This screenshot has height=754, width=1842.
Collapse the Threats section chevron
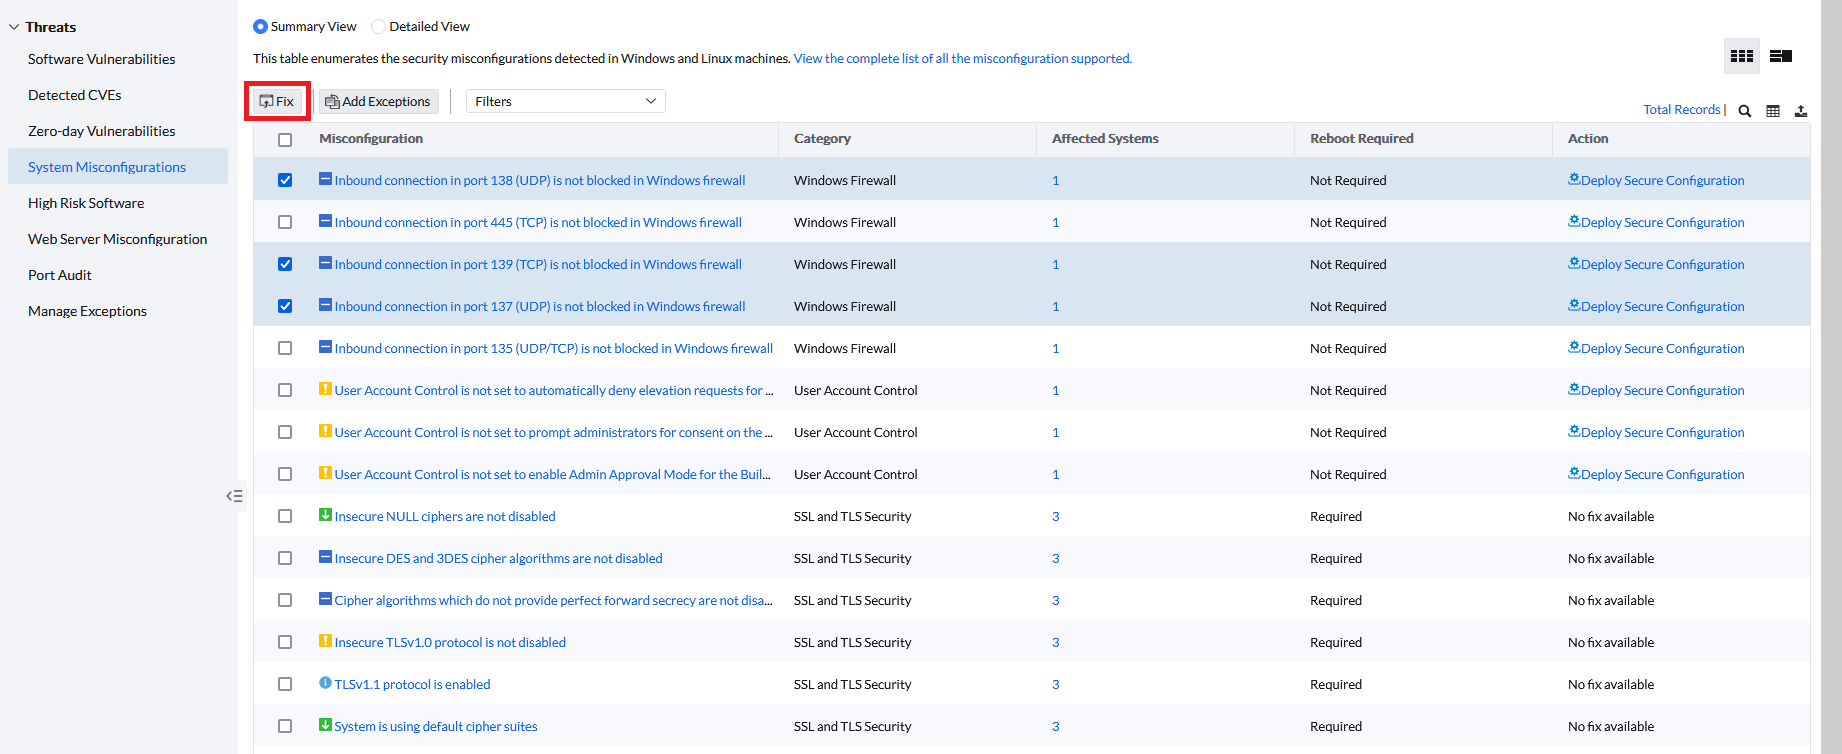[14, 27]
